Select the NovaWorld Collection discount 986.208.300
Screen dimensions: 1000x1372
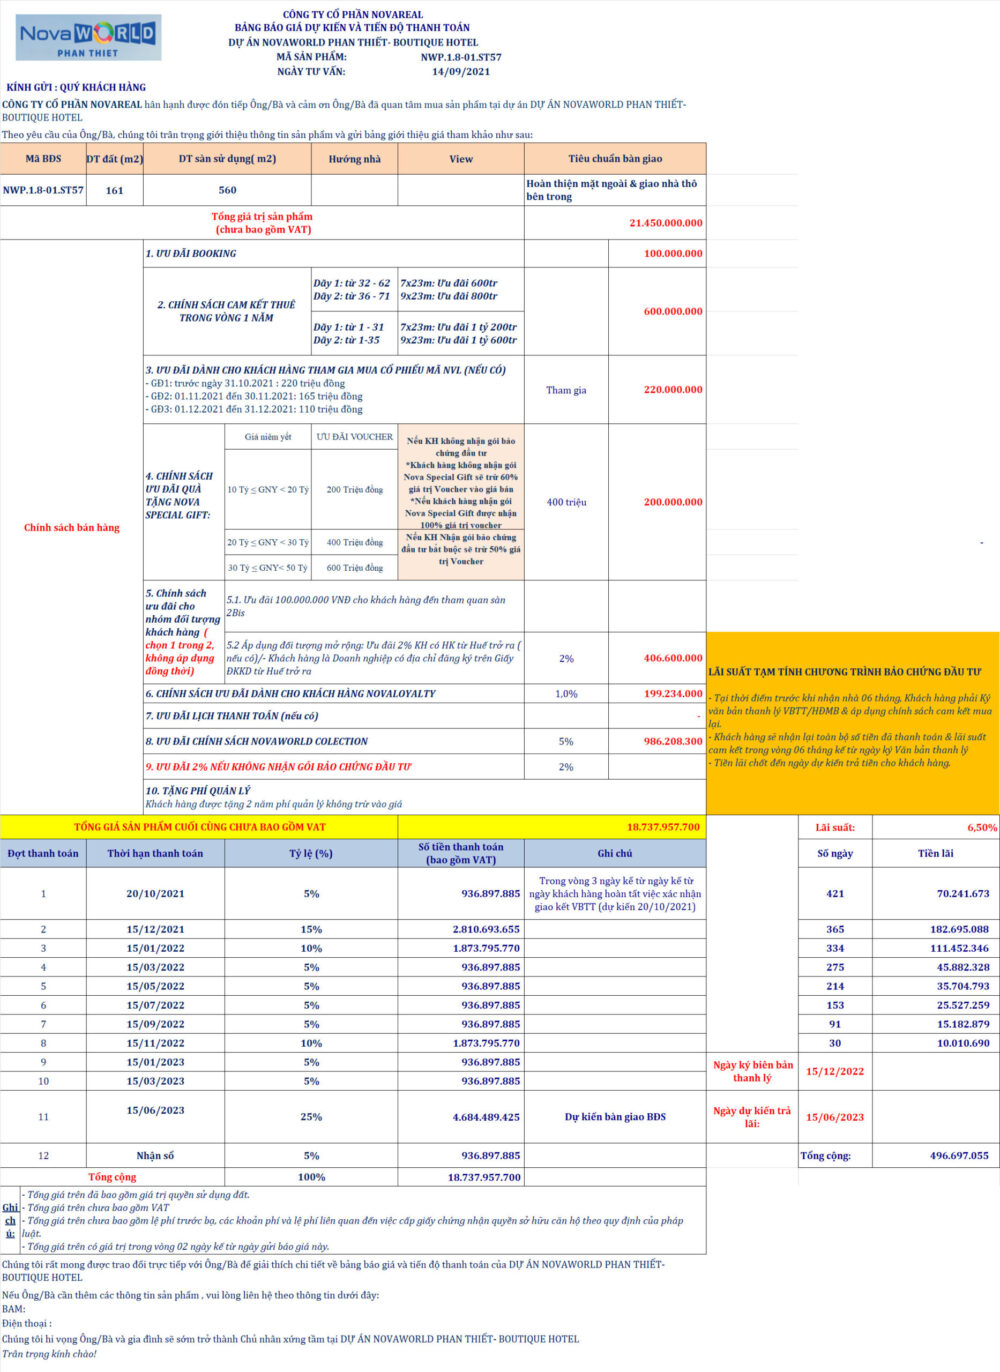[x=673, y=741]
